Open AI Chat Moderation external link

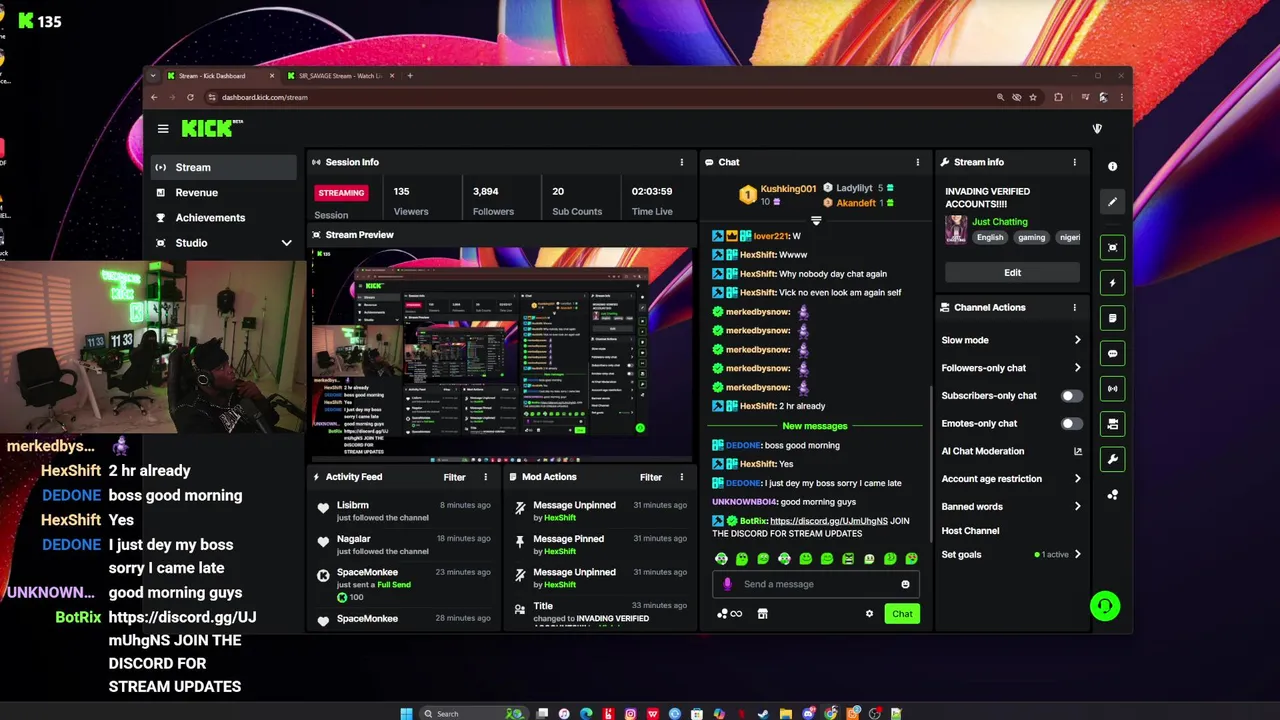tap(1077, 451)
